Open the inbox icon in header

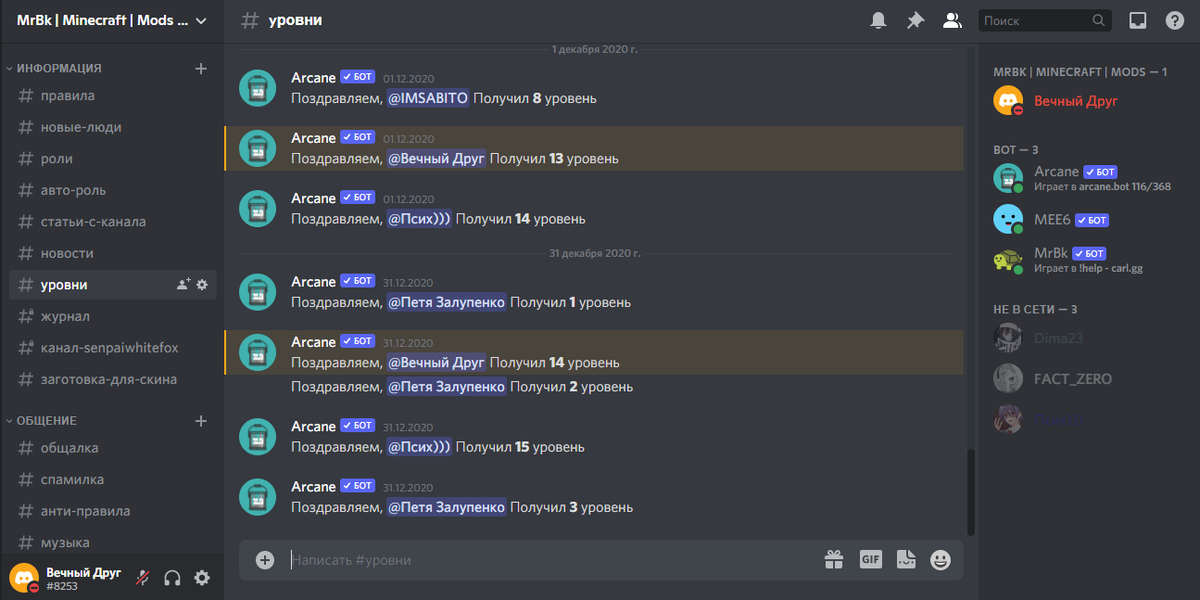click(1137, 20)
